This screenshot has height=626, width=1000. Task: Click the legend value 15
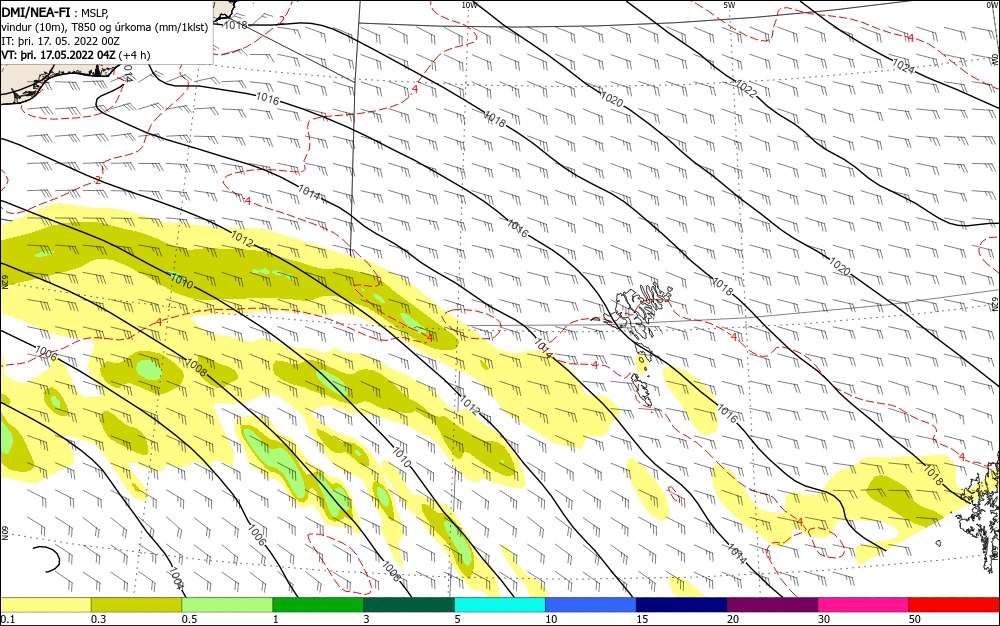[642, 619]
